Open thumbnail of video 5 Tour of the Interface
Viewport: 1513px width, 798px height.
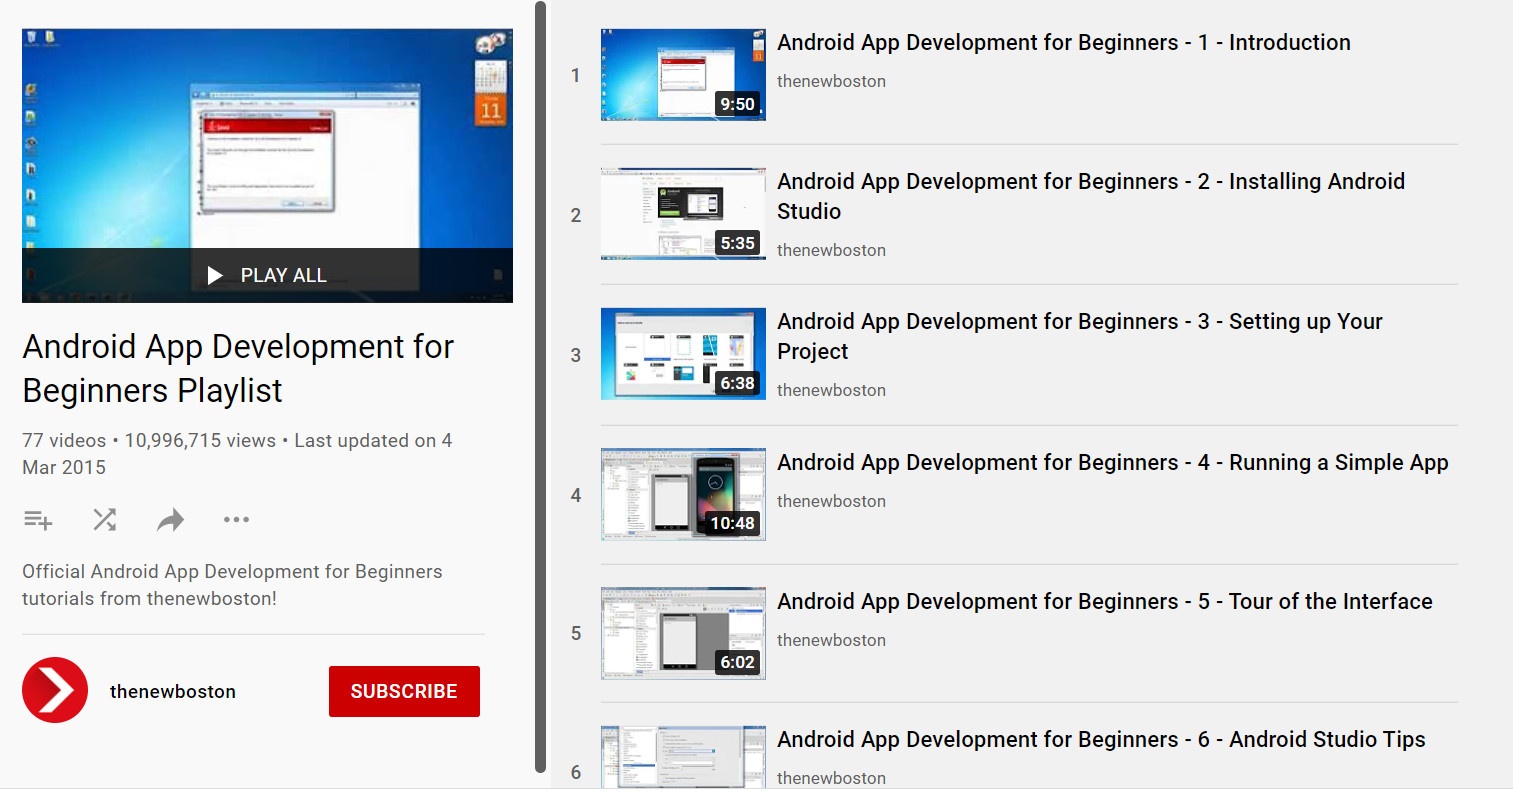point(683,633)
